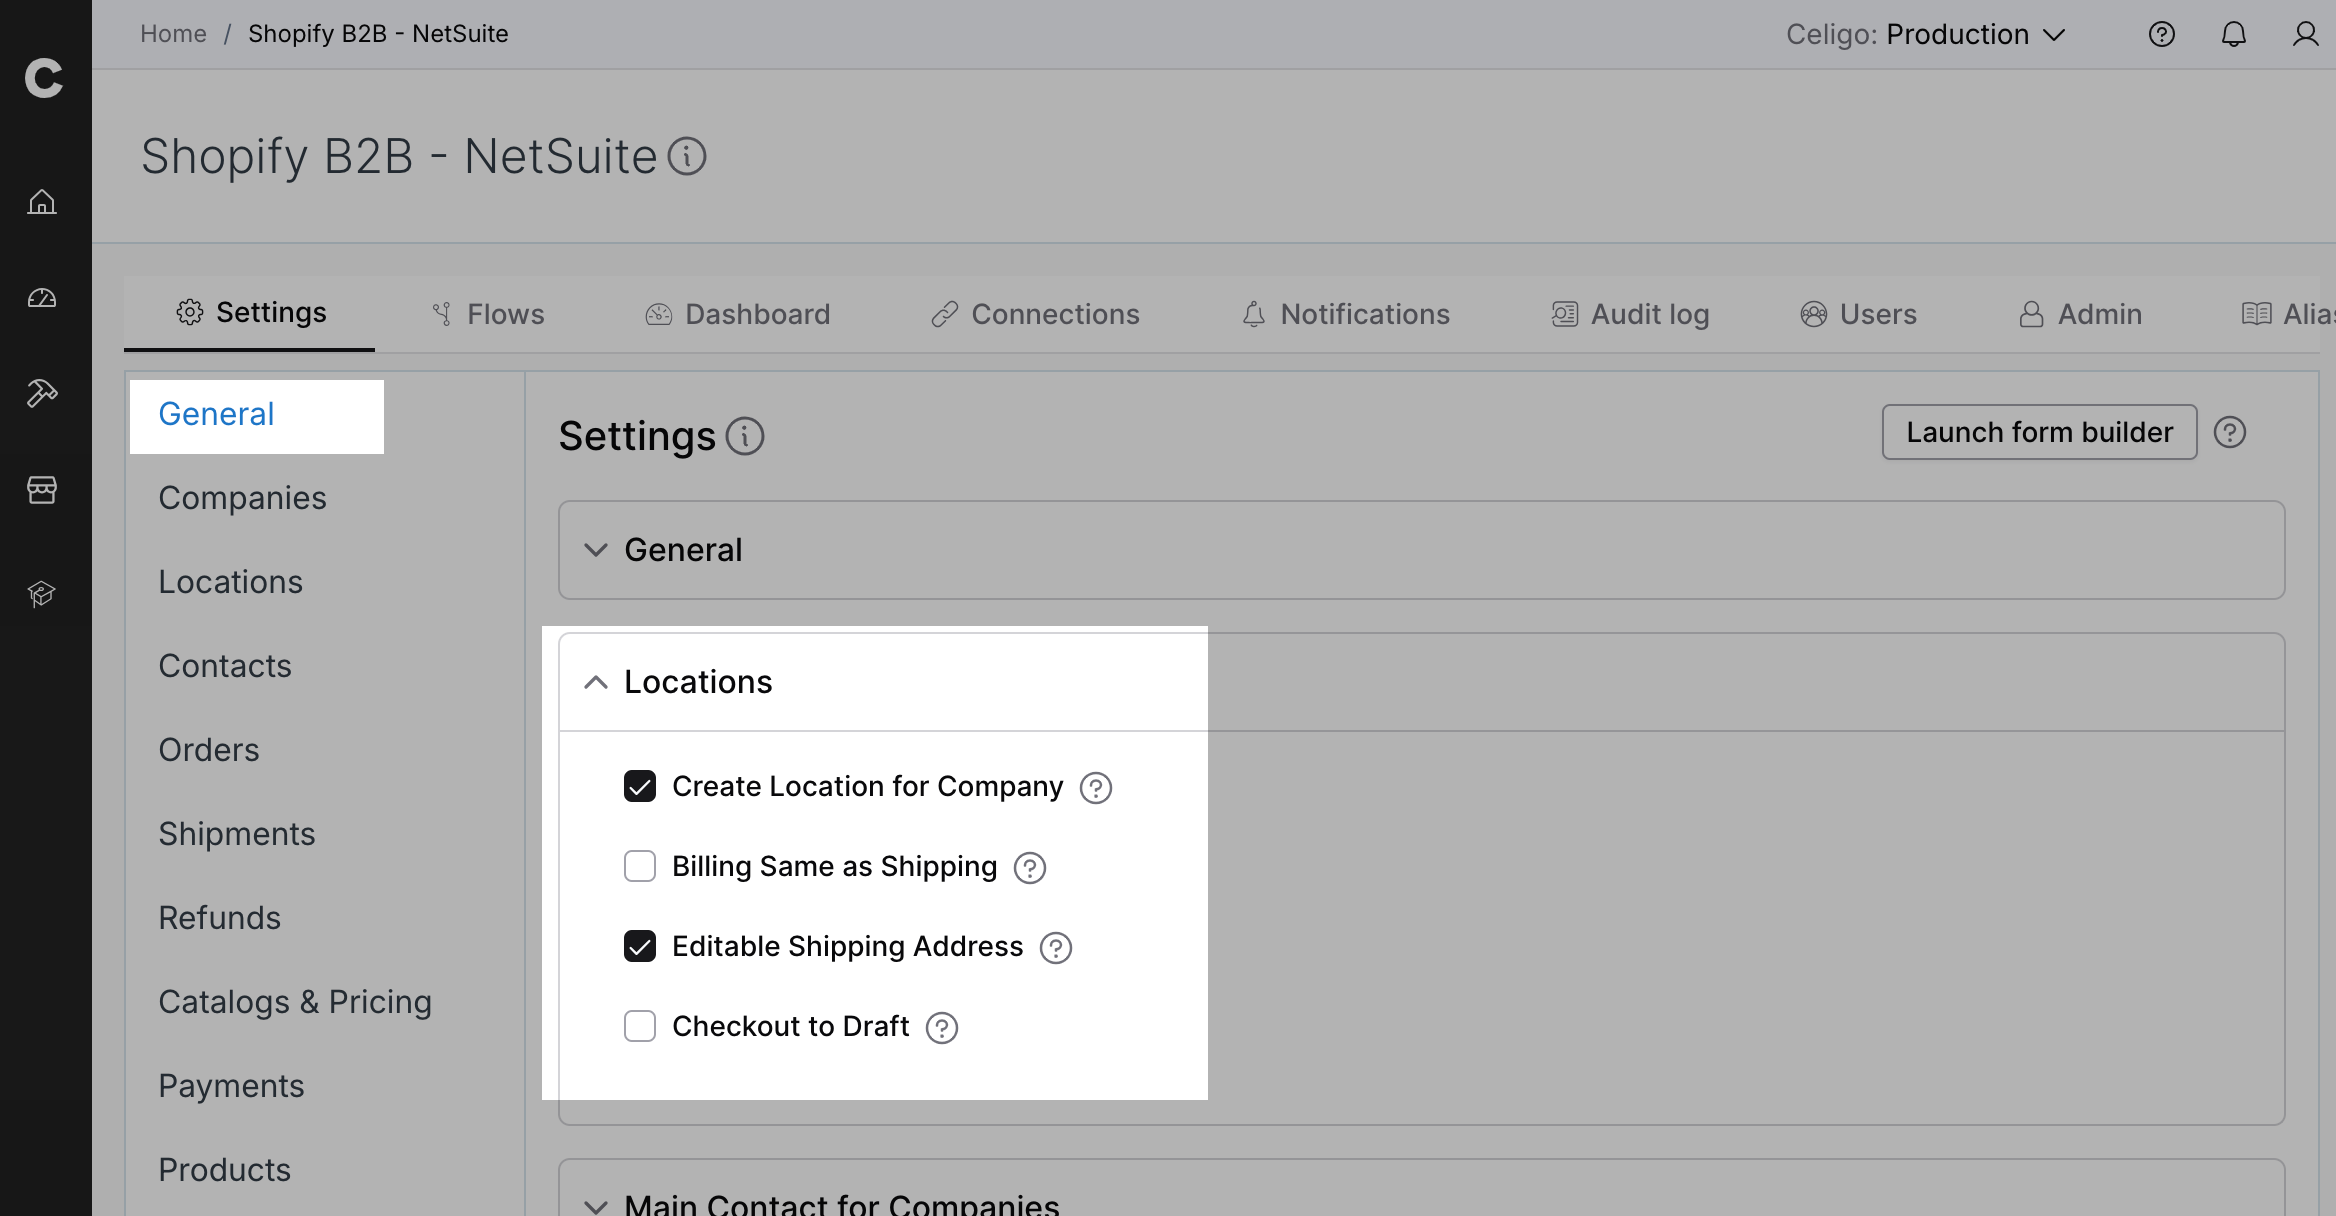Open the graduation cap resources icon

pyautogui.click(x=42, y=594)
